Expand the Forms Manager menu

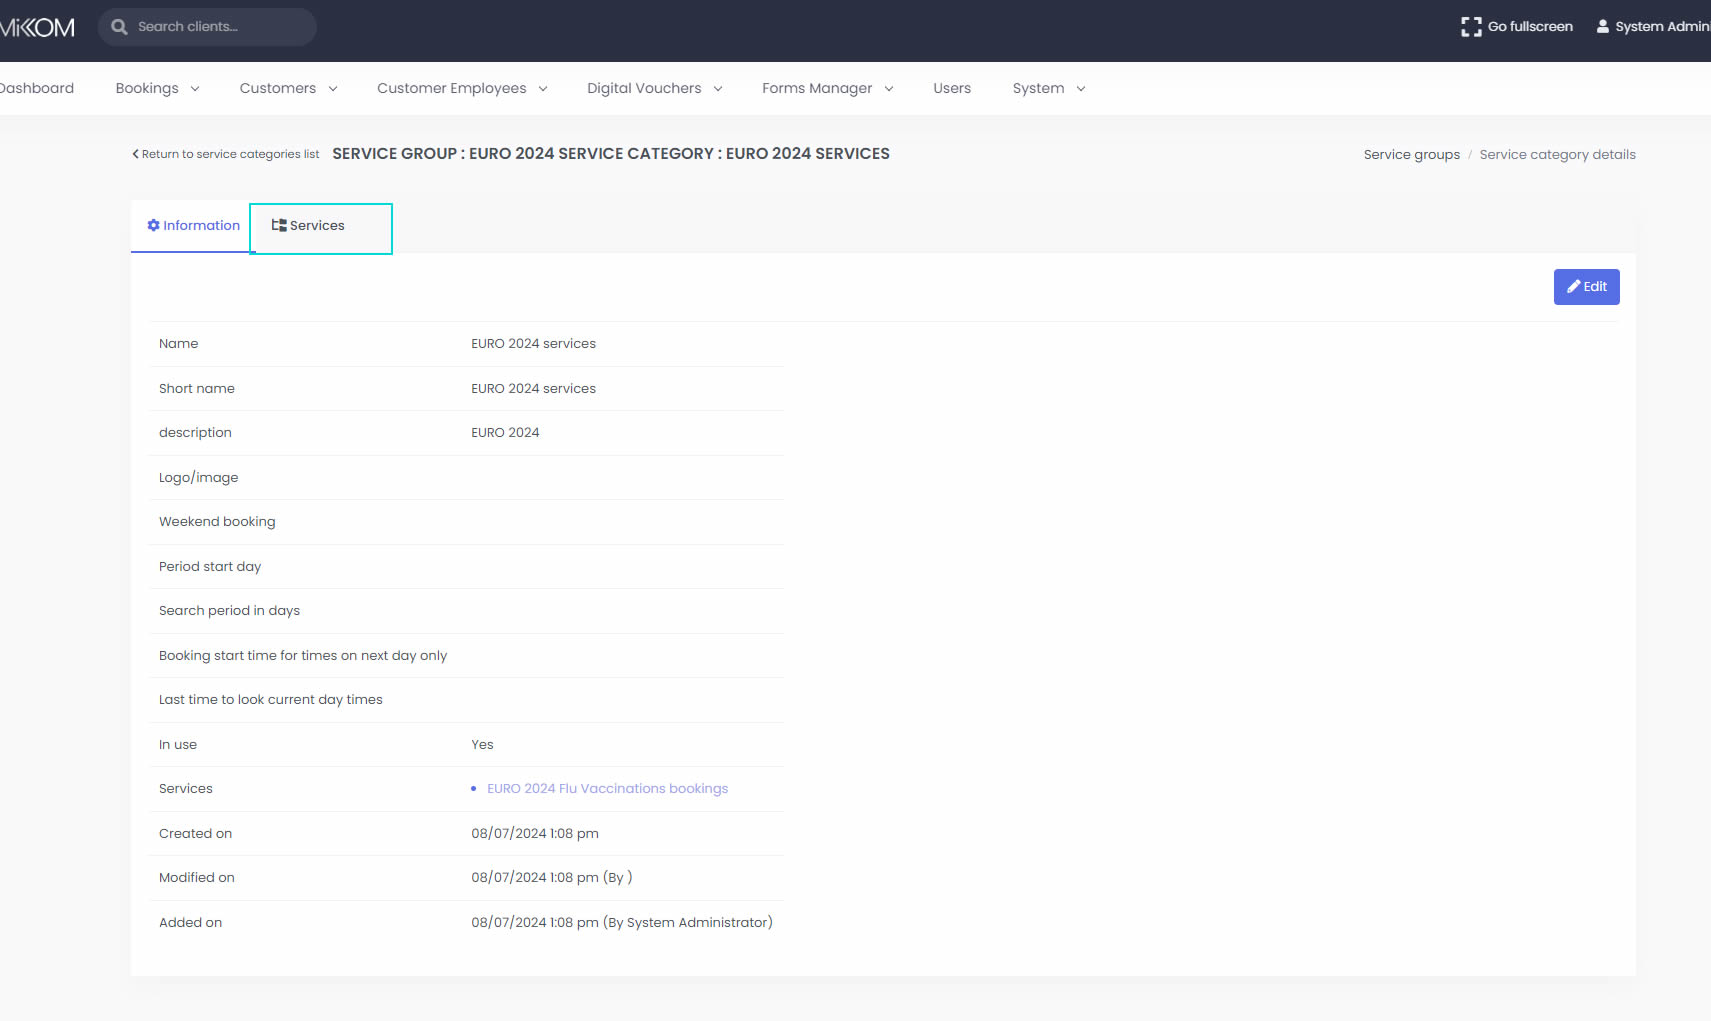[827, 88]
